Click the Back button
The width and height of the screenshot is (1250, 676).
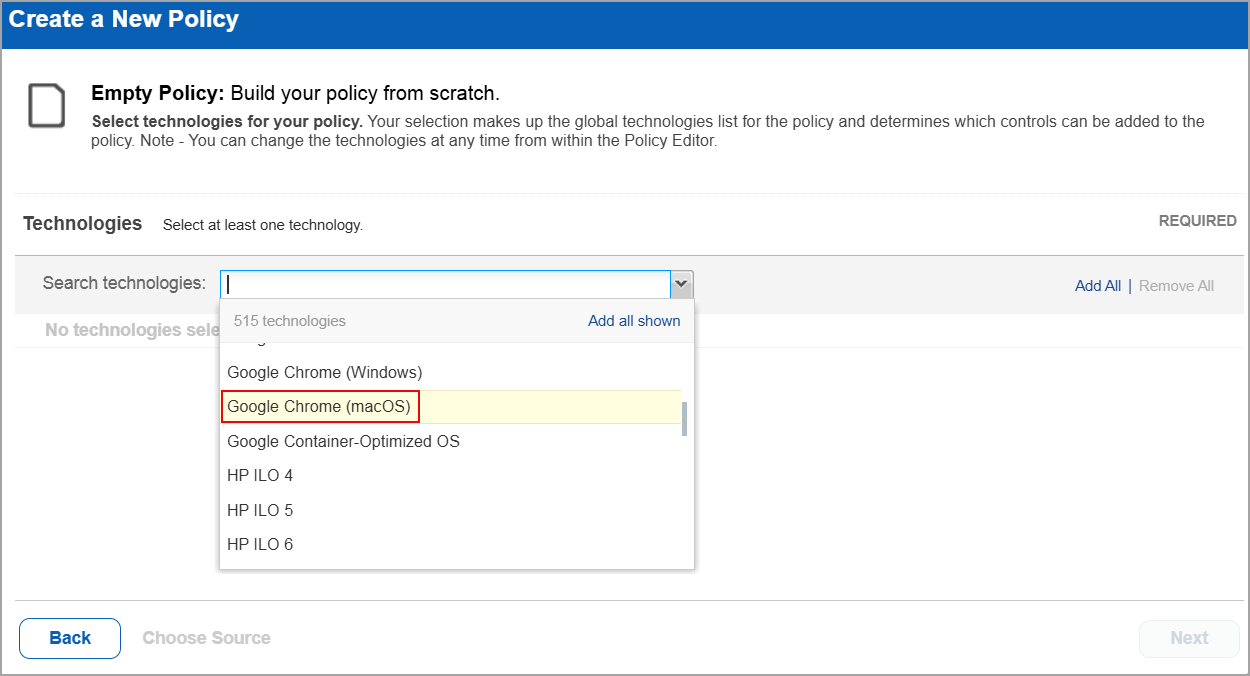[x=70, y=638]
